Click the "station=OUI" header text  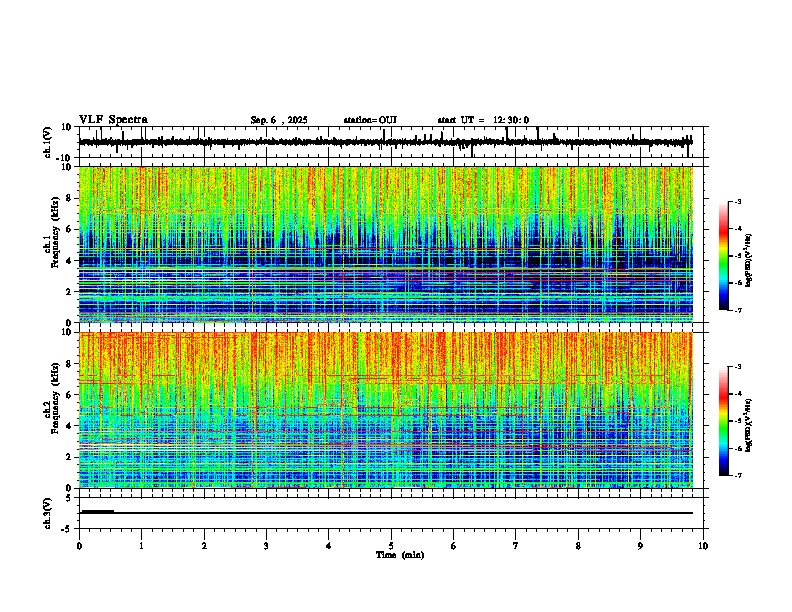point(370,120)
